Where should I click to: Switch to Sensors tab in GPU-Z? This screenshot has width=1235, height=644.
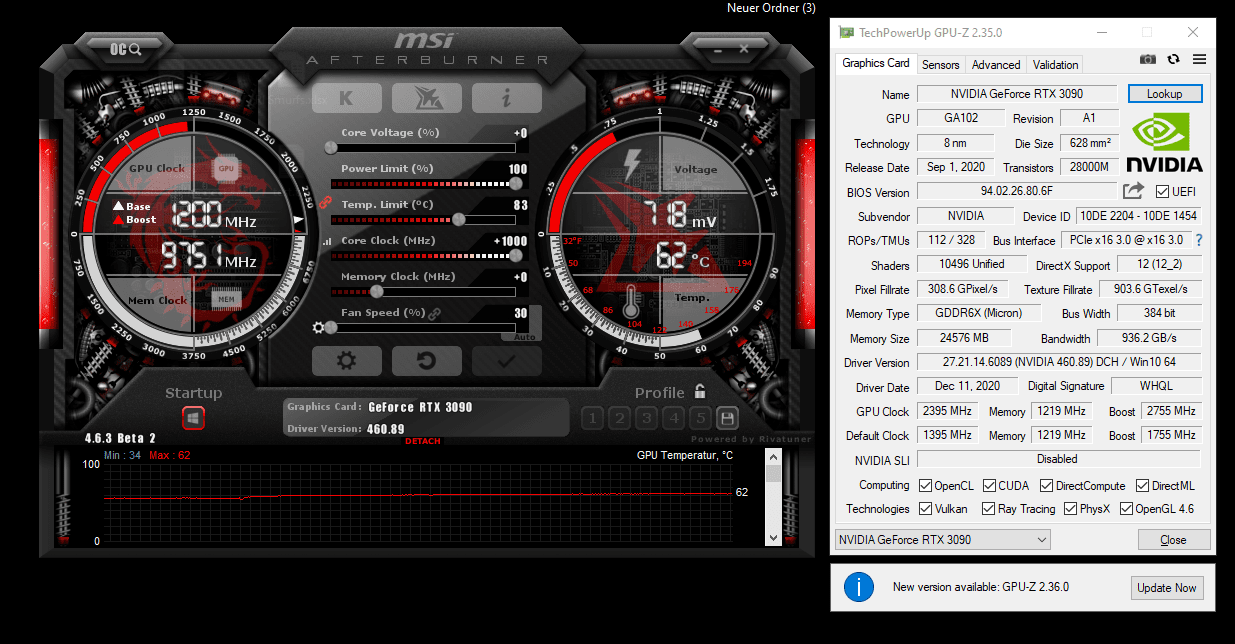click(x=940, y=65)
